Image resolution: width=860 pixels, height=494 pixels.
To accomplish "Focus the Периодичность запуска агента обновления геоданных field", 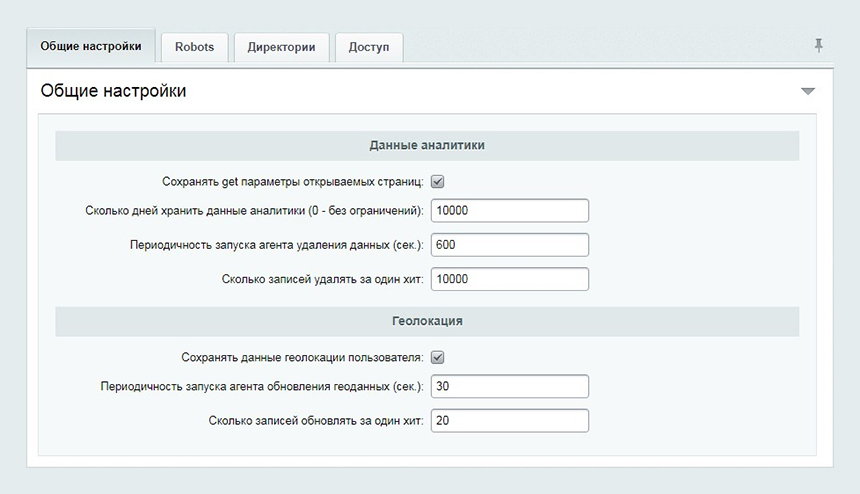I will pos(510,387).
